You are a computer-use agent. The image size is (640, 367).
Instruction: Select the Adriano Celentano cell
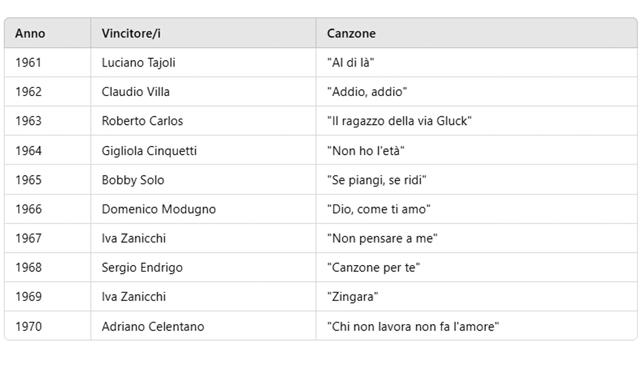tap(203, 326)
